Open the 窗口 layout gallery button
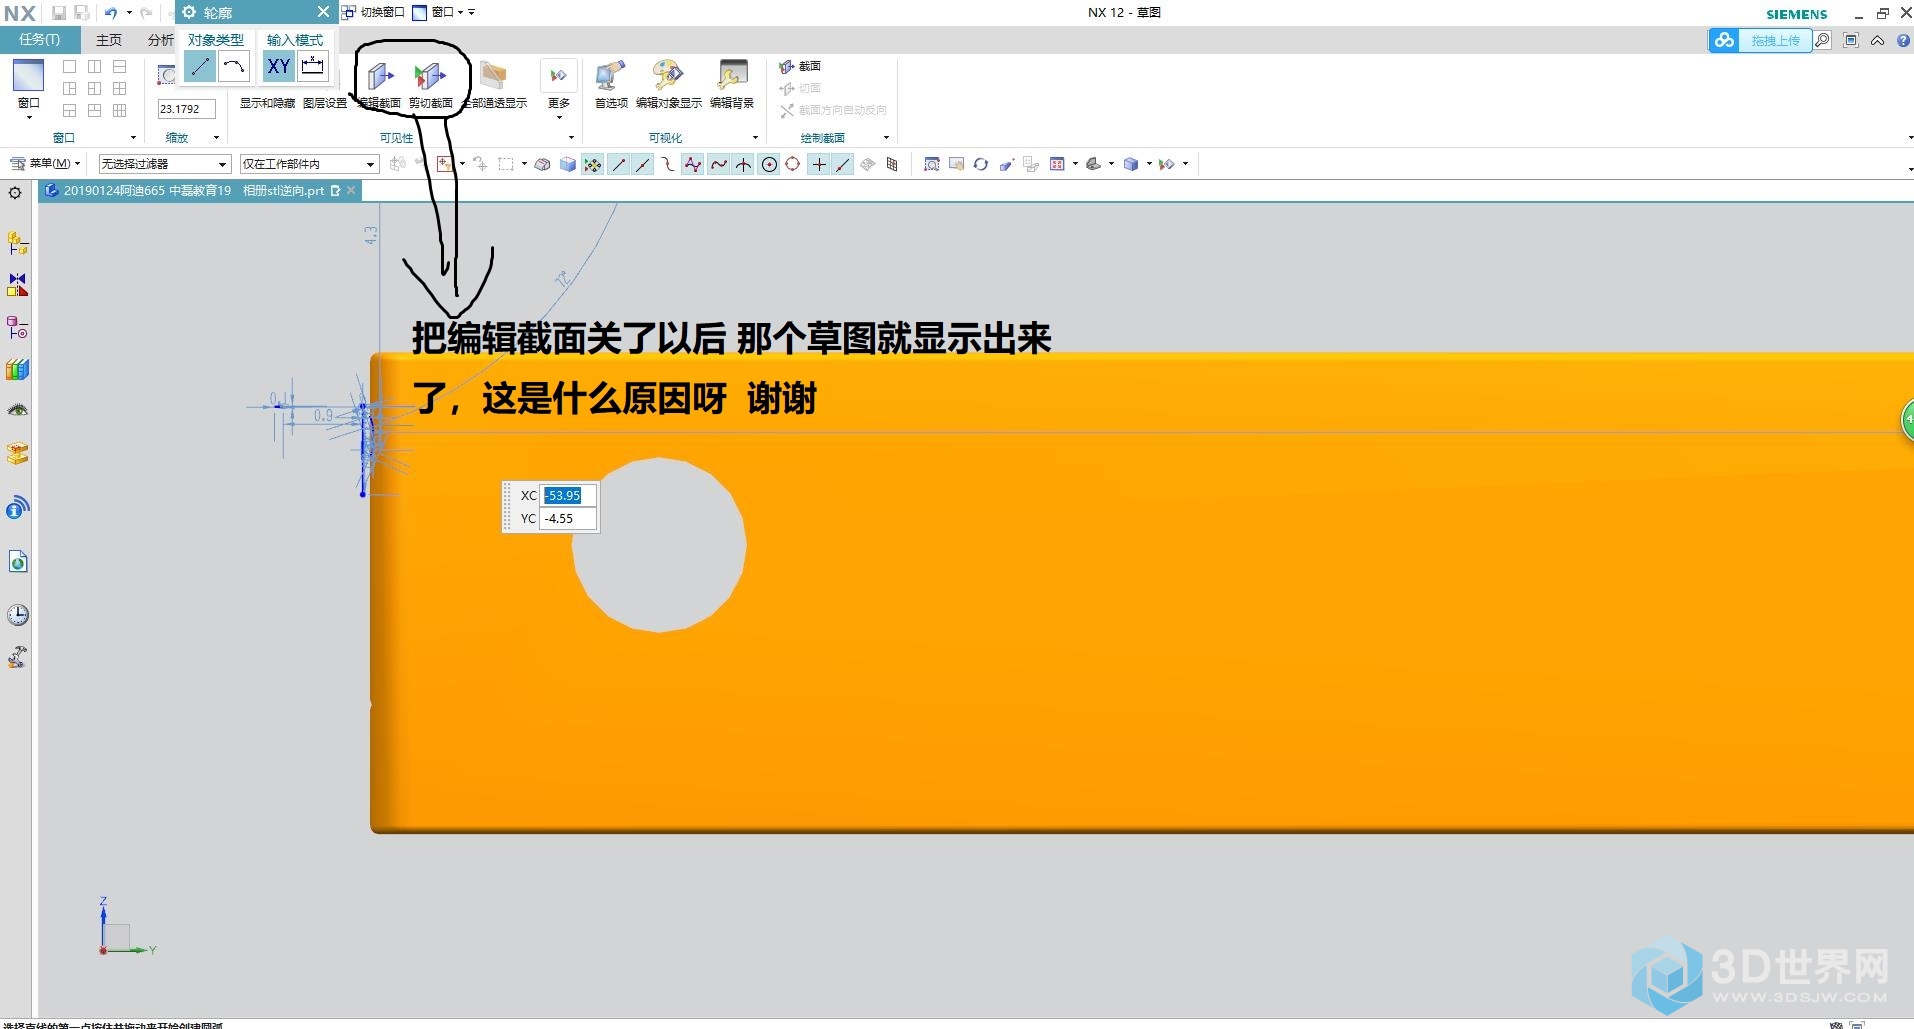Image resolution: width=1914 pixels, height=1029 pixels. 28,88
